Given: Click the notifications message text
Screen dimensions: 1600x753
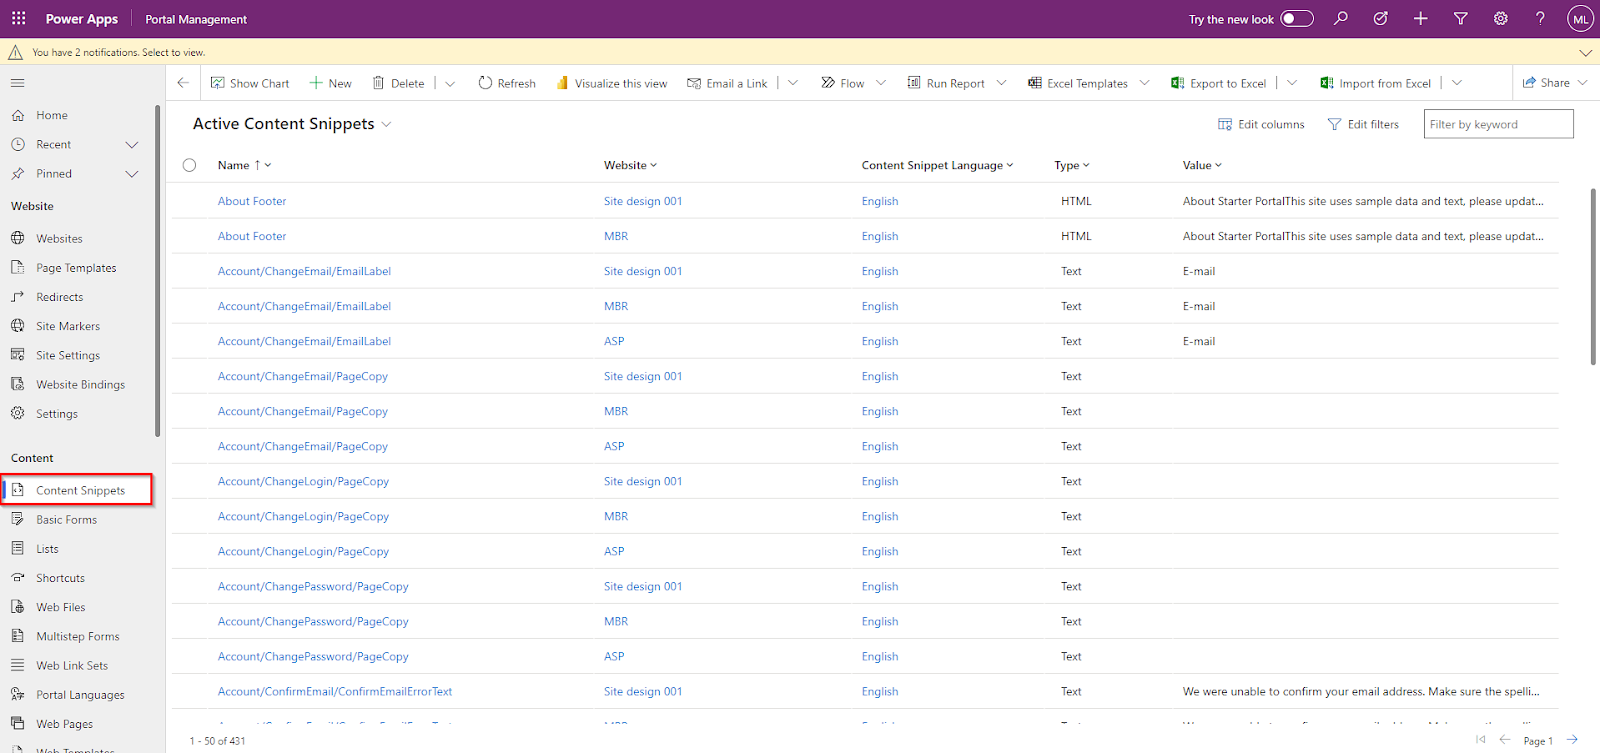Looking at the screenshot, I should click(x=119, y=52).
